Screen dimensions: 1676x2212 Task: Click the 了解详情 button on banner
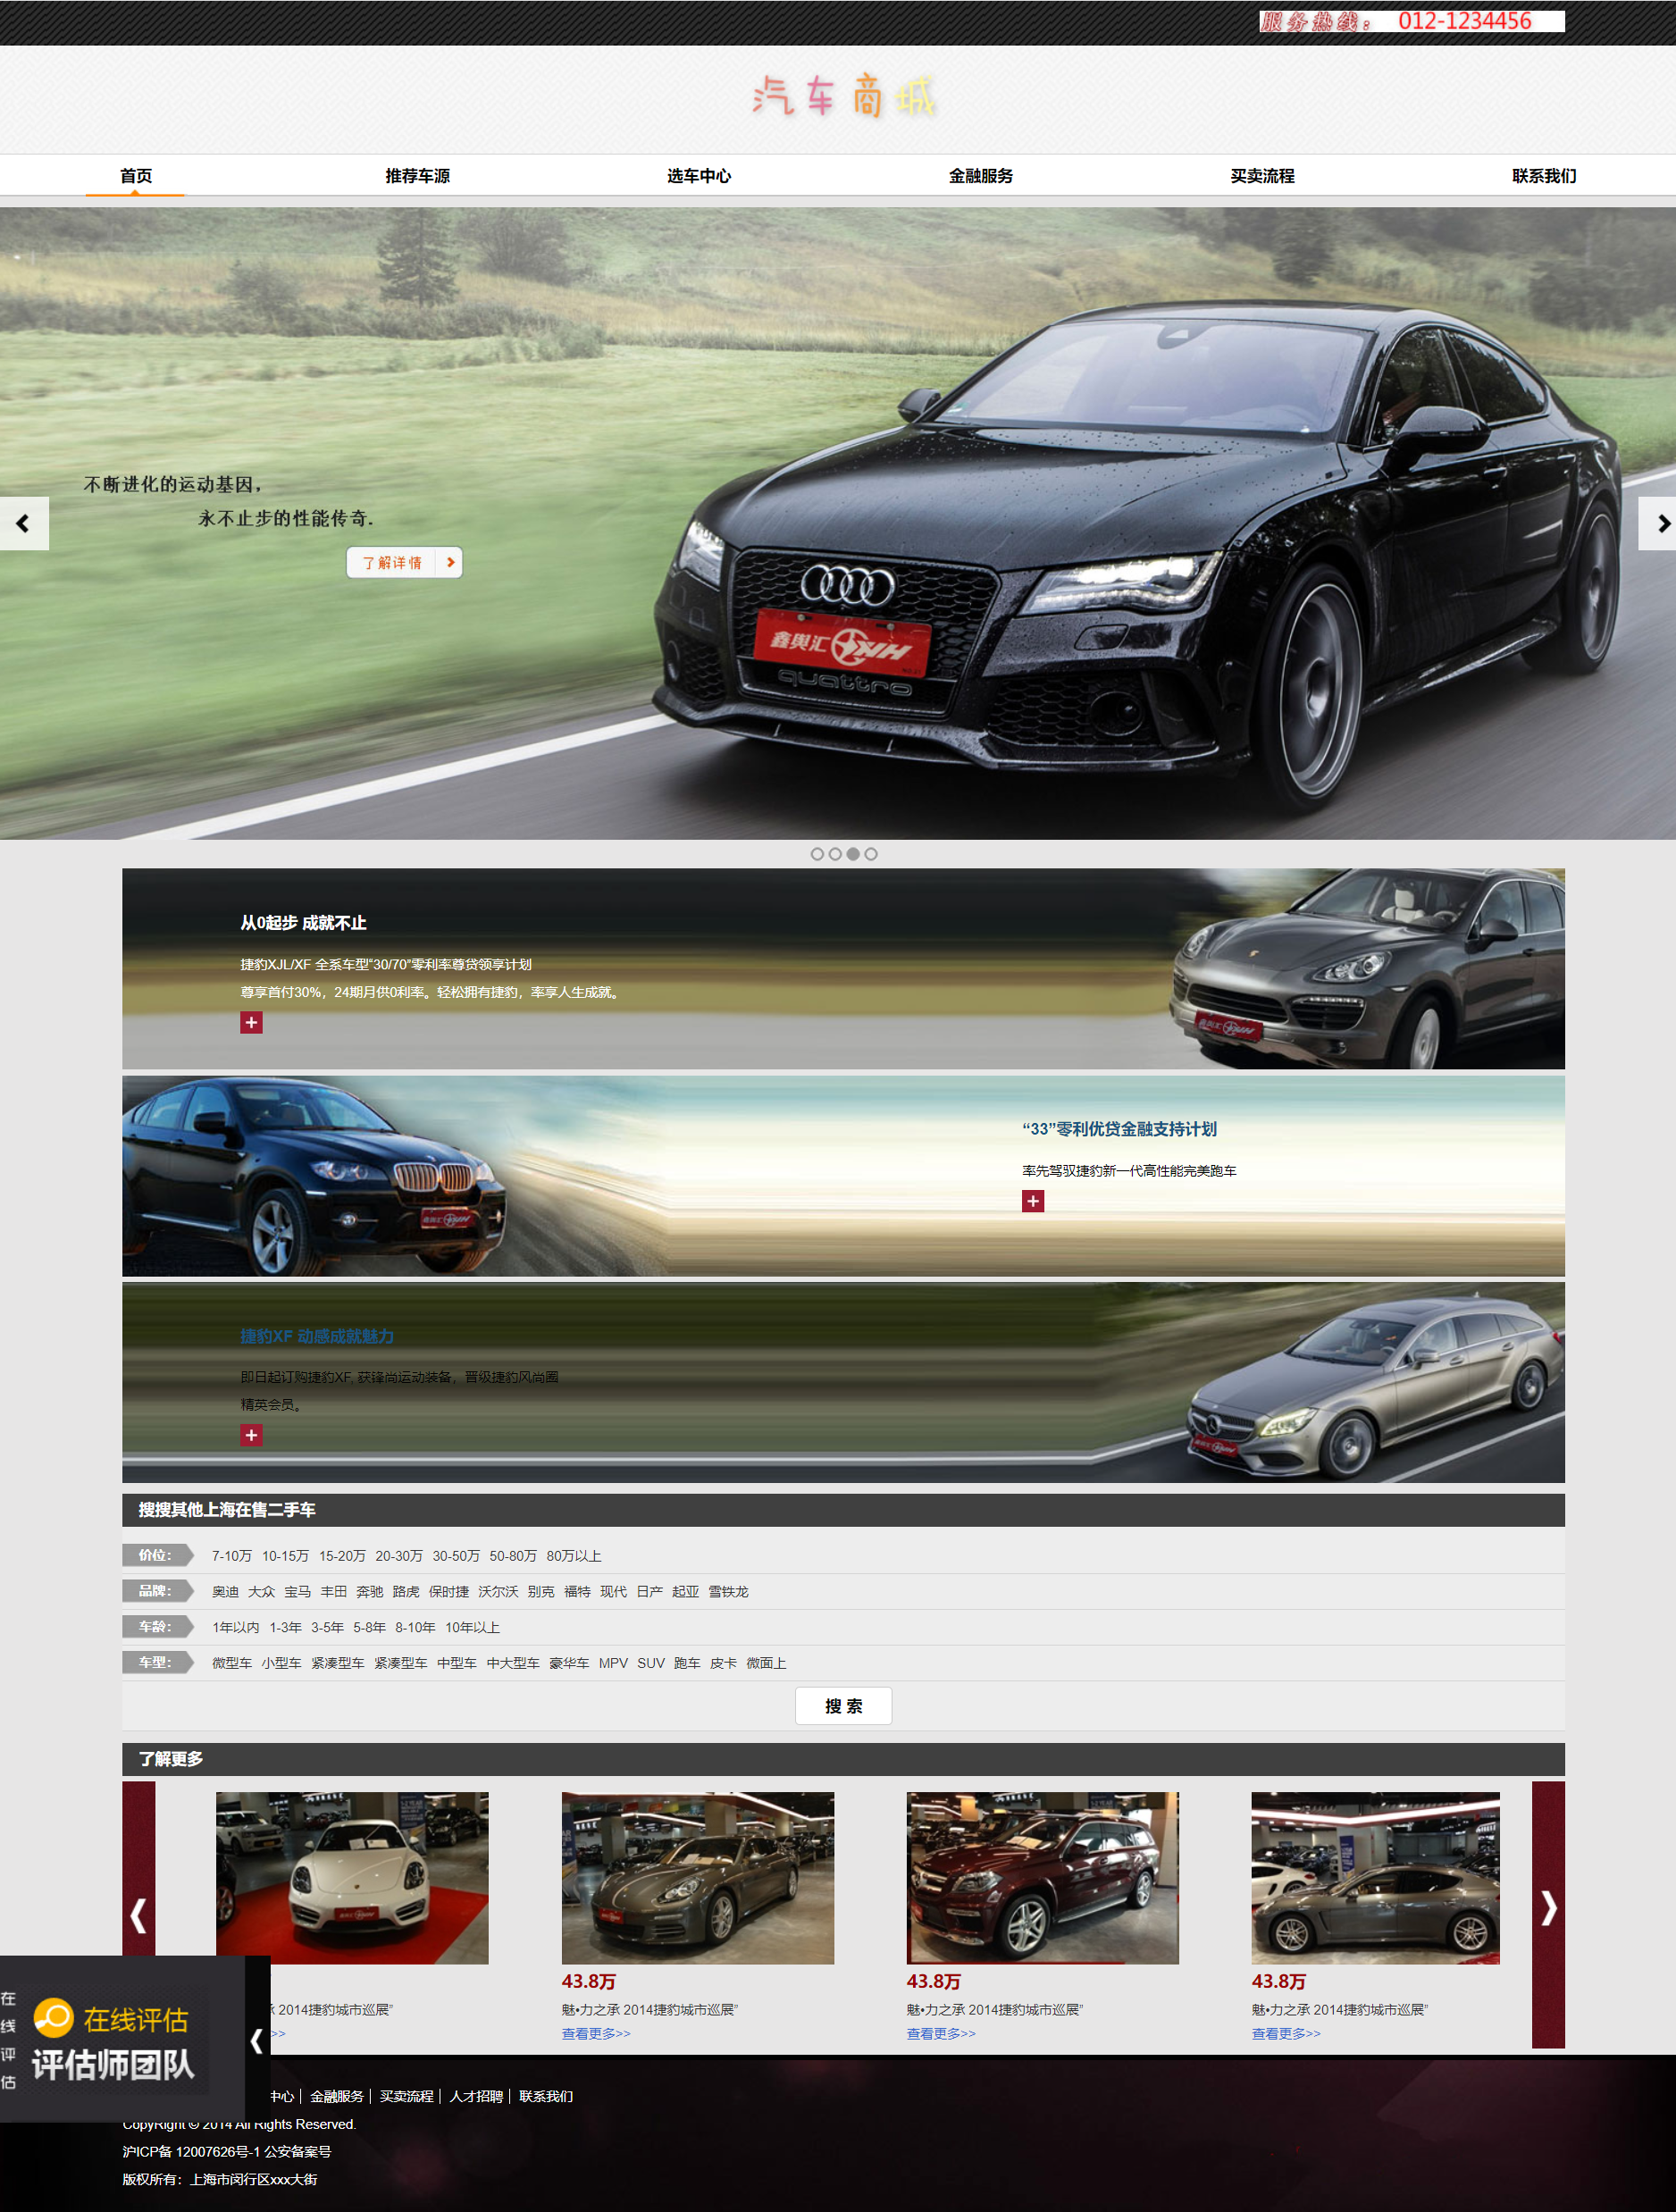coord(404,562)
